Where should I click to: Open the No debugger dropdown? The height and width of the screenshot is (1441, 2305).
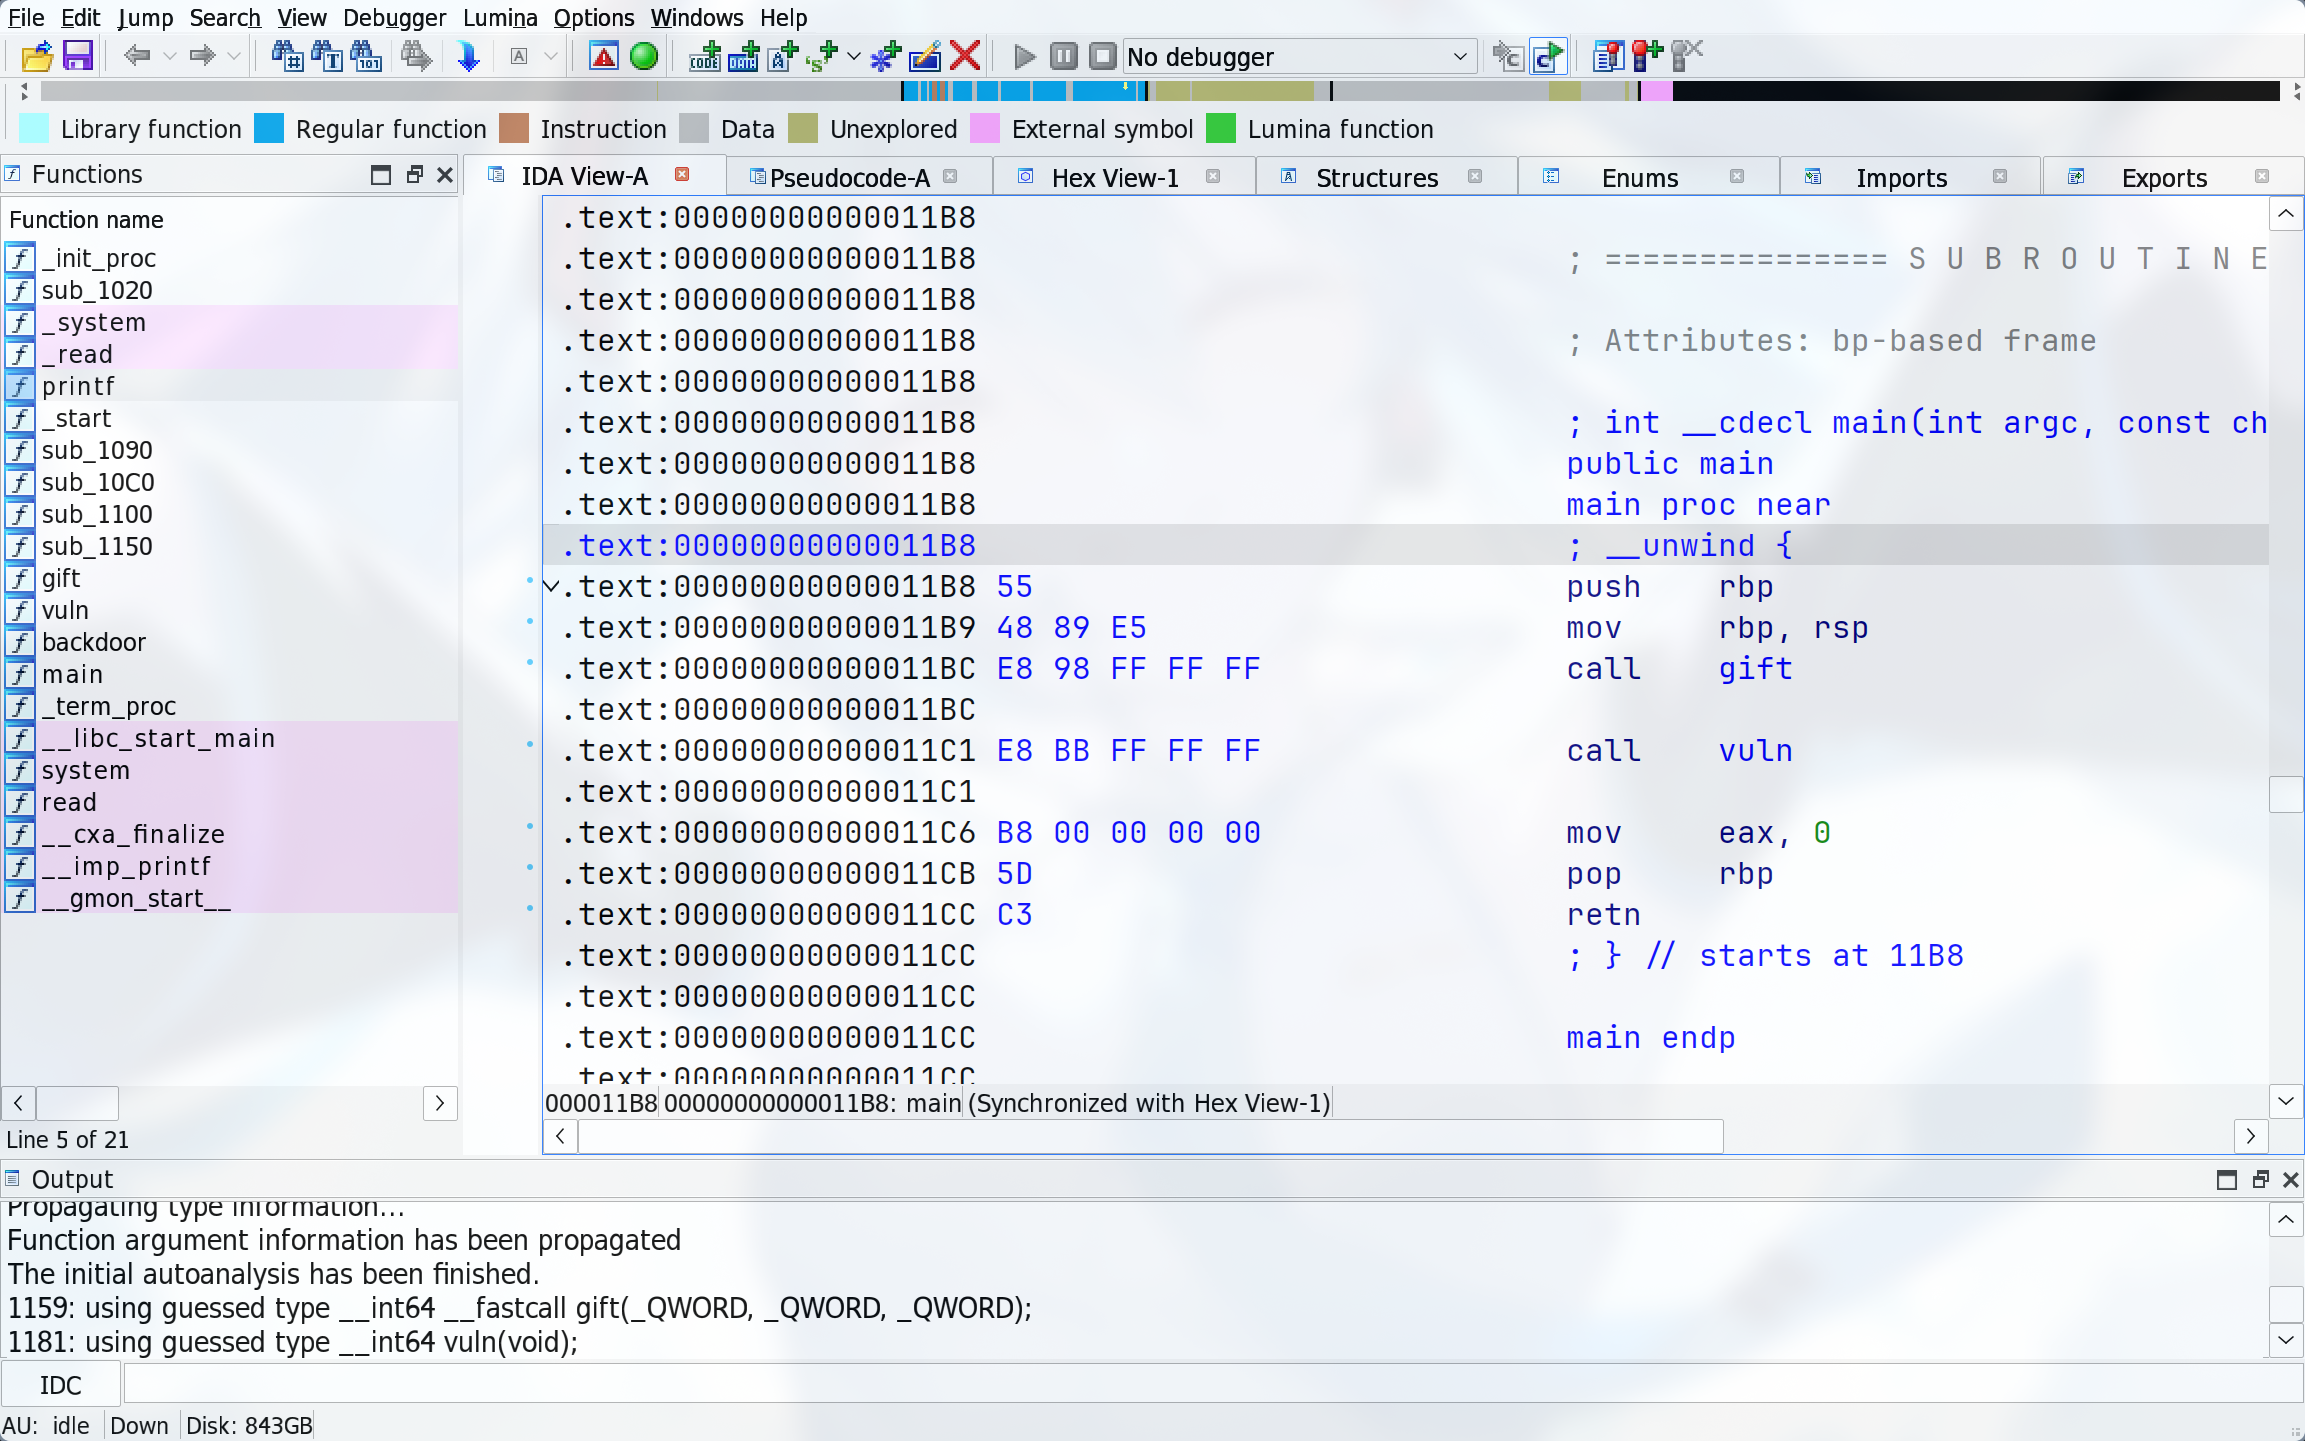click(x=1458, y=56)
